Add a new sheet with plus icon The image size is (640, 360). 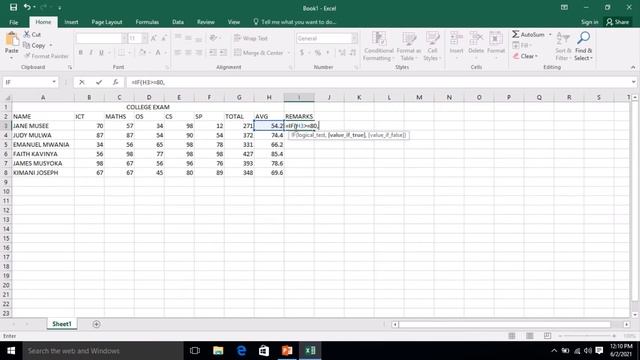[96, 324]
